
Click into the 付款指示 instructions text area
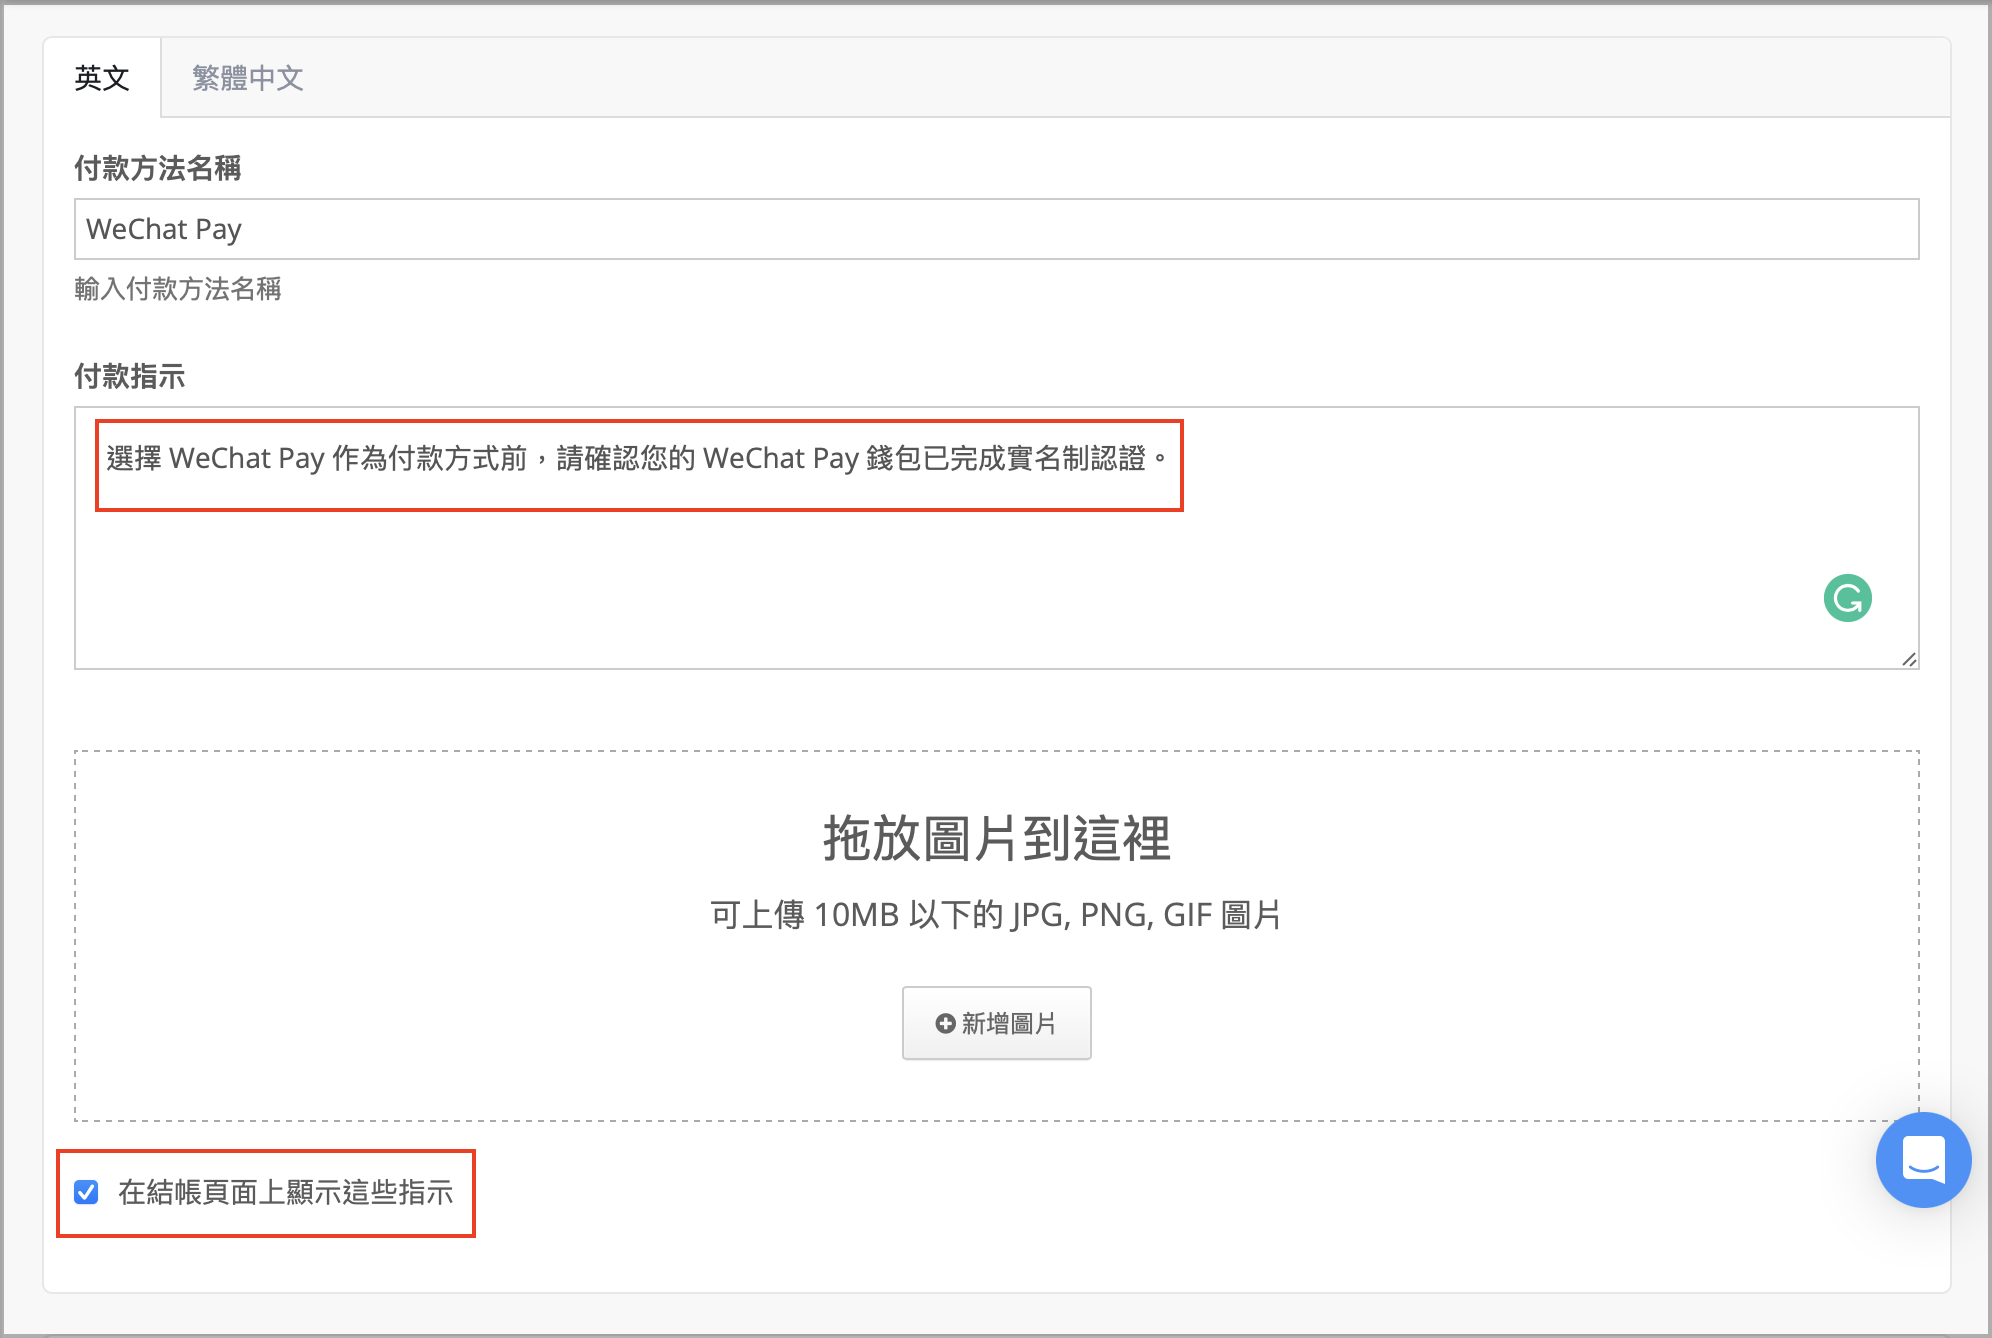(996, 538)
